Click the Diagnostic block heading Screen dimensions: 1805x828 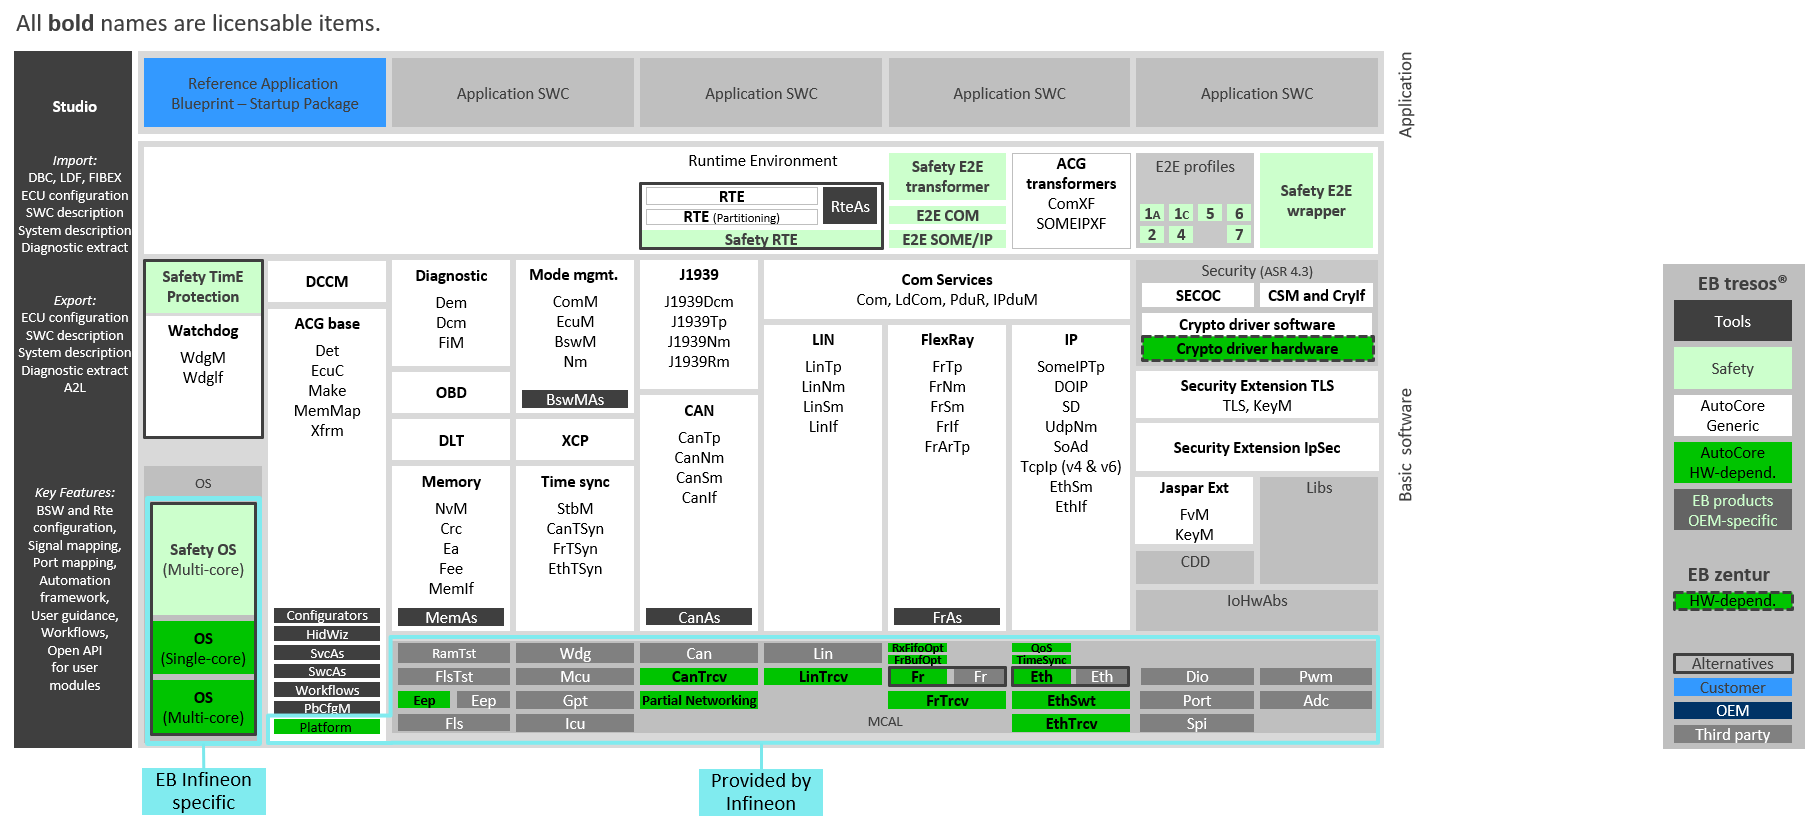(451, 276)
